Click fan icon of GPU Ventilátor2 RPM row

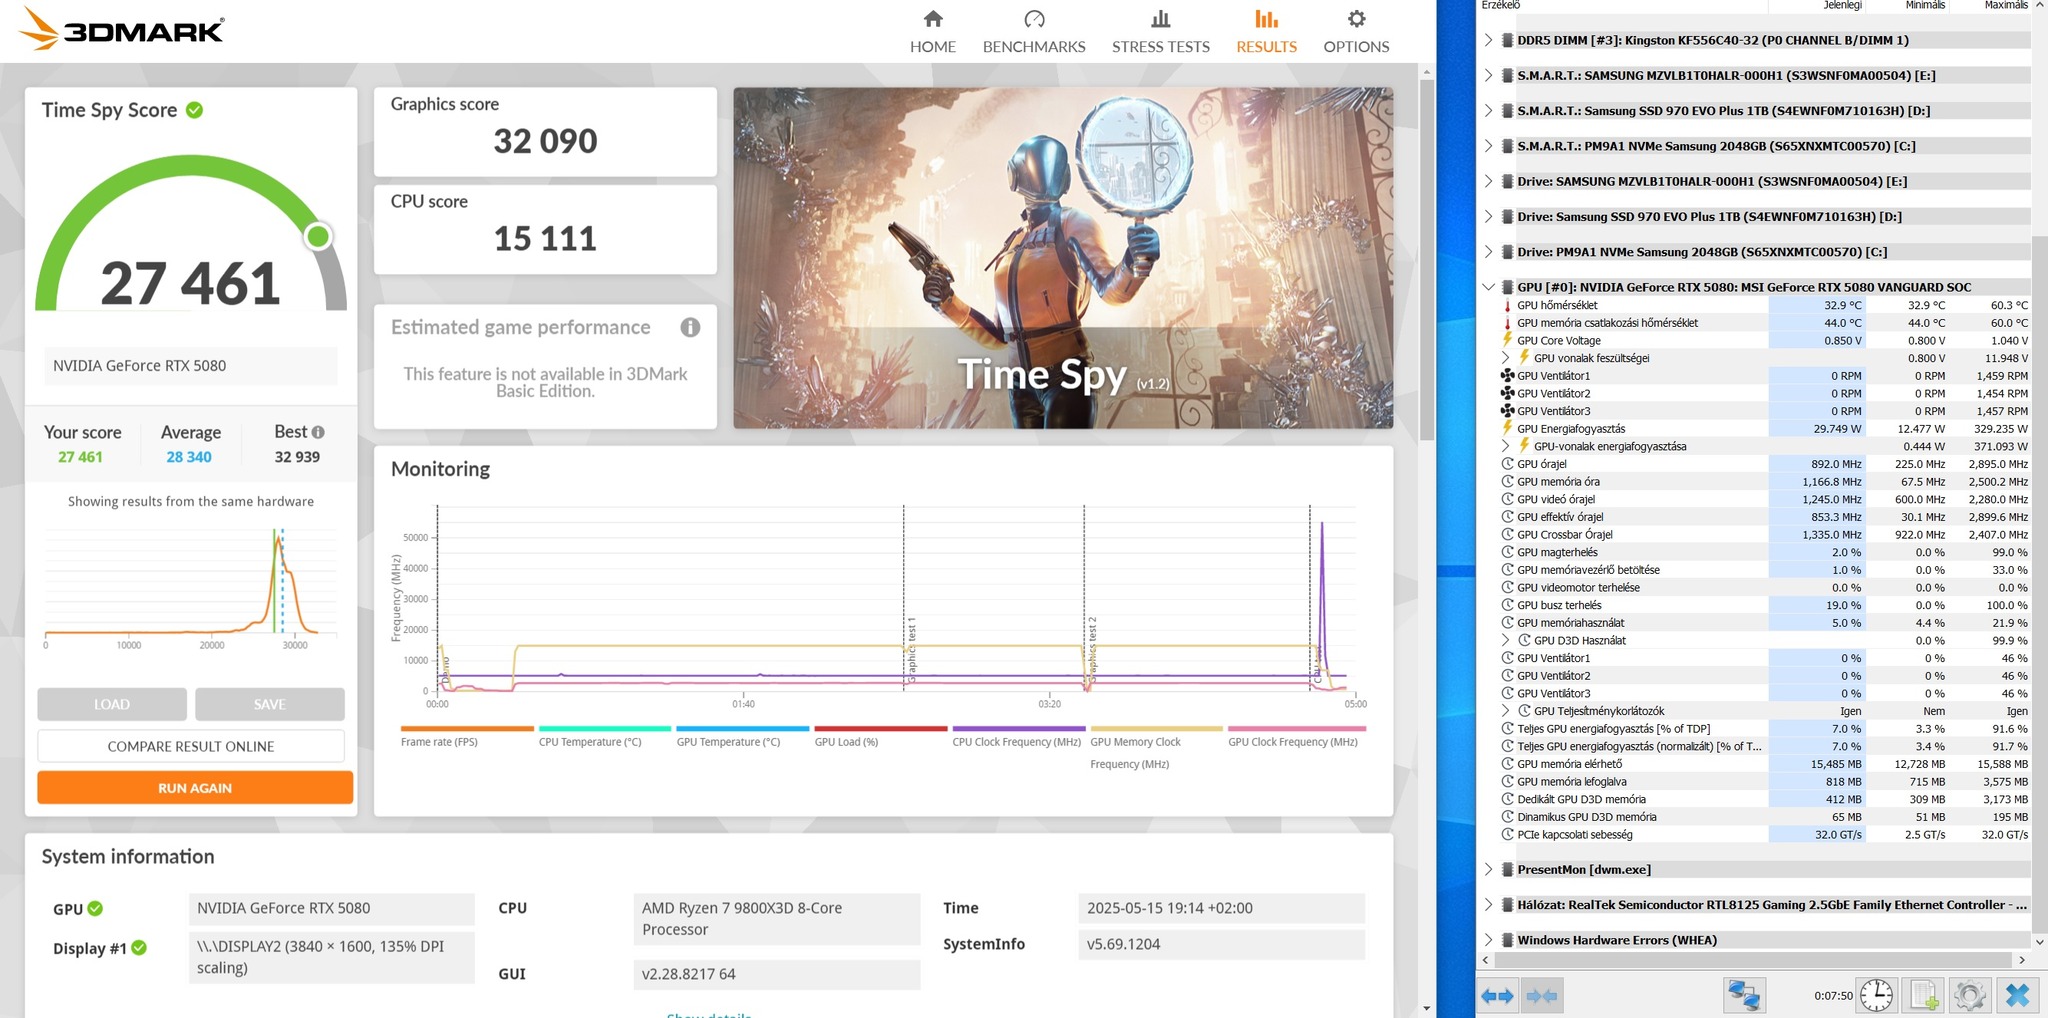(x=1507, y=393)
